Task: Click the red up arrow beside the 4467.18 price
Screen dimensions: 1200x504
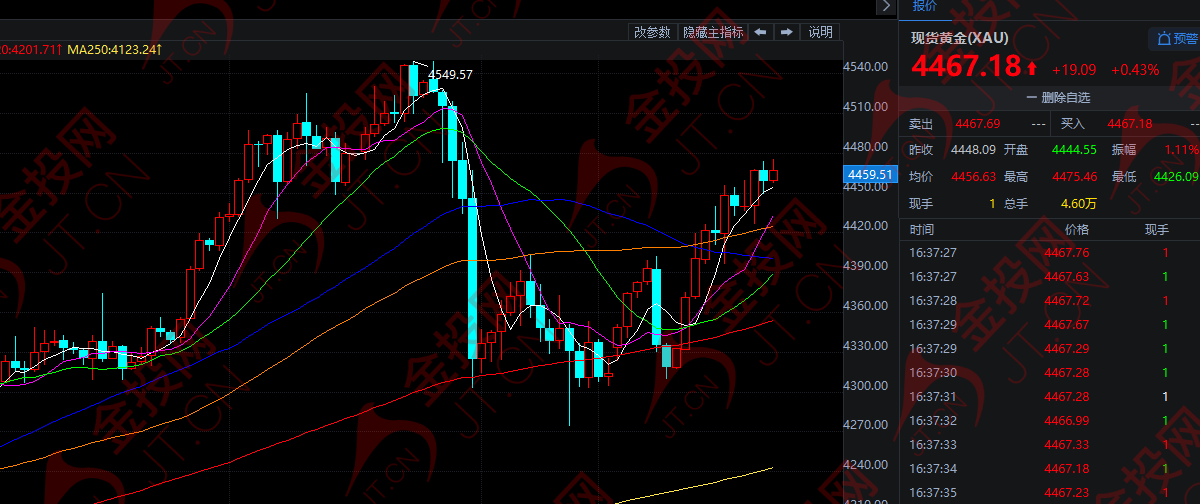Action: click(x=1031, y=69)
